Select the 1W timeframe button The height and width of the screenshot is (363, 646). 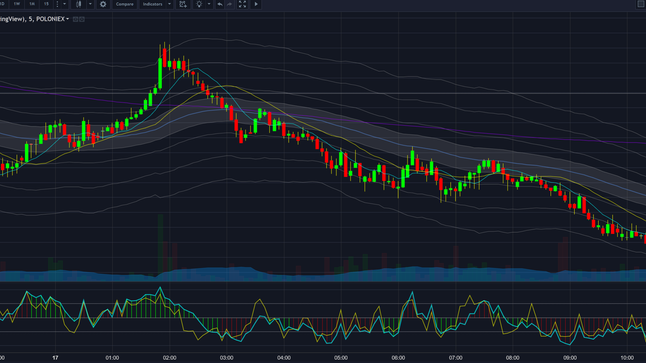pos(17,4)
